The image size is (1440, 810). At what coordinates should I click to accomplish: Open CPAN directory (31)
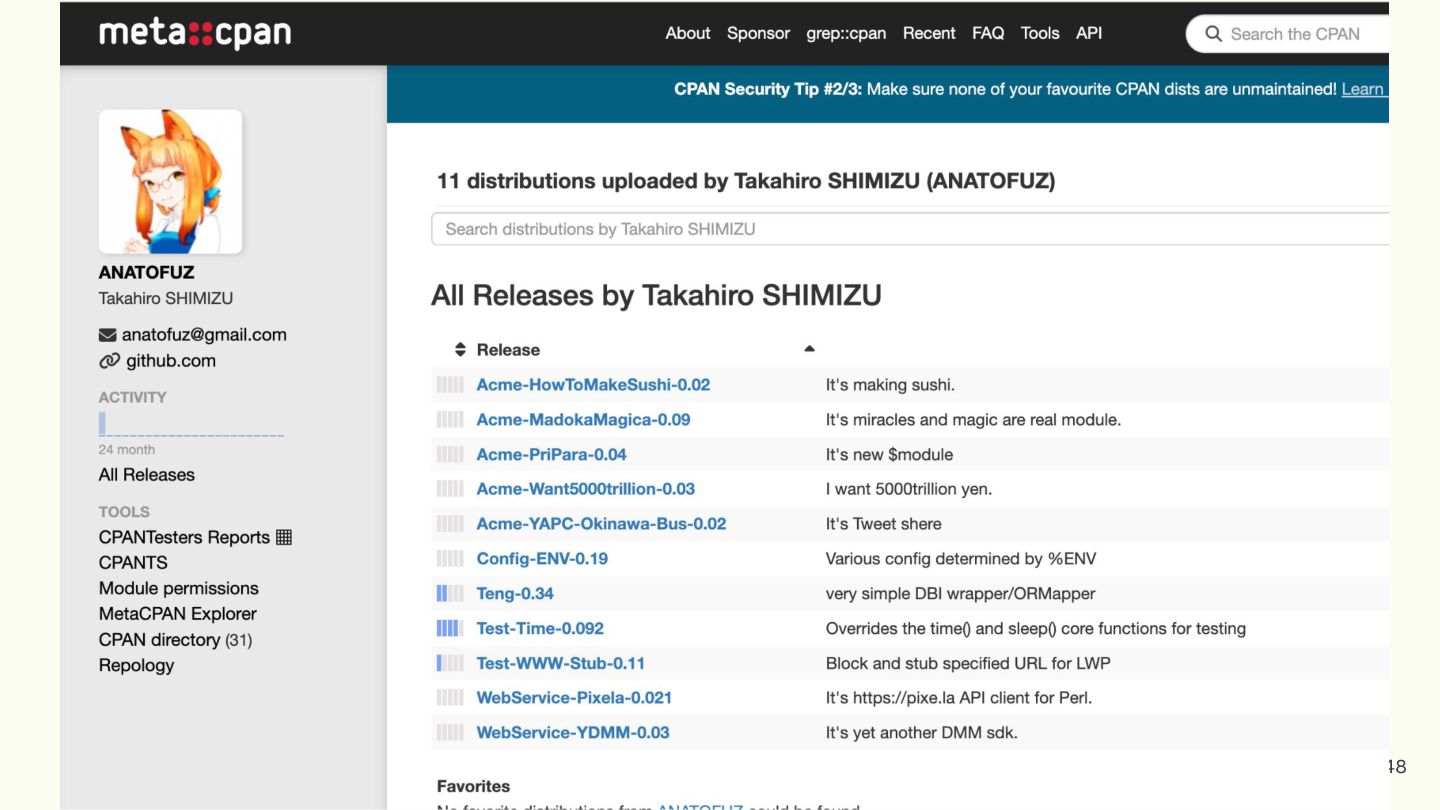(175, 640)
